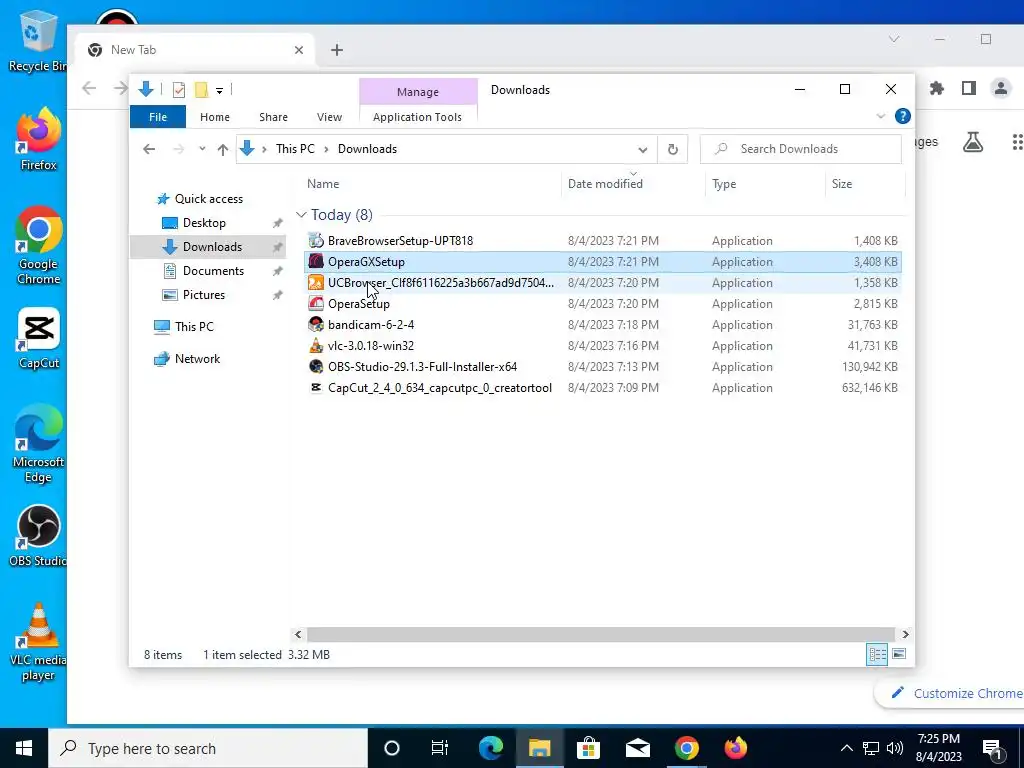This screenshot has height=768, width=1024.
Task: Open the address bar history dropdown
Action: [643, 150]
